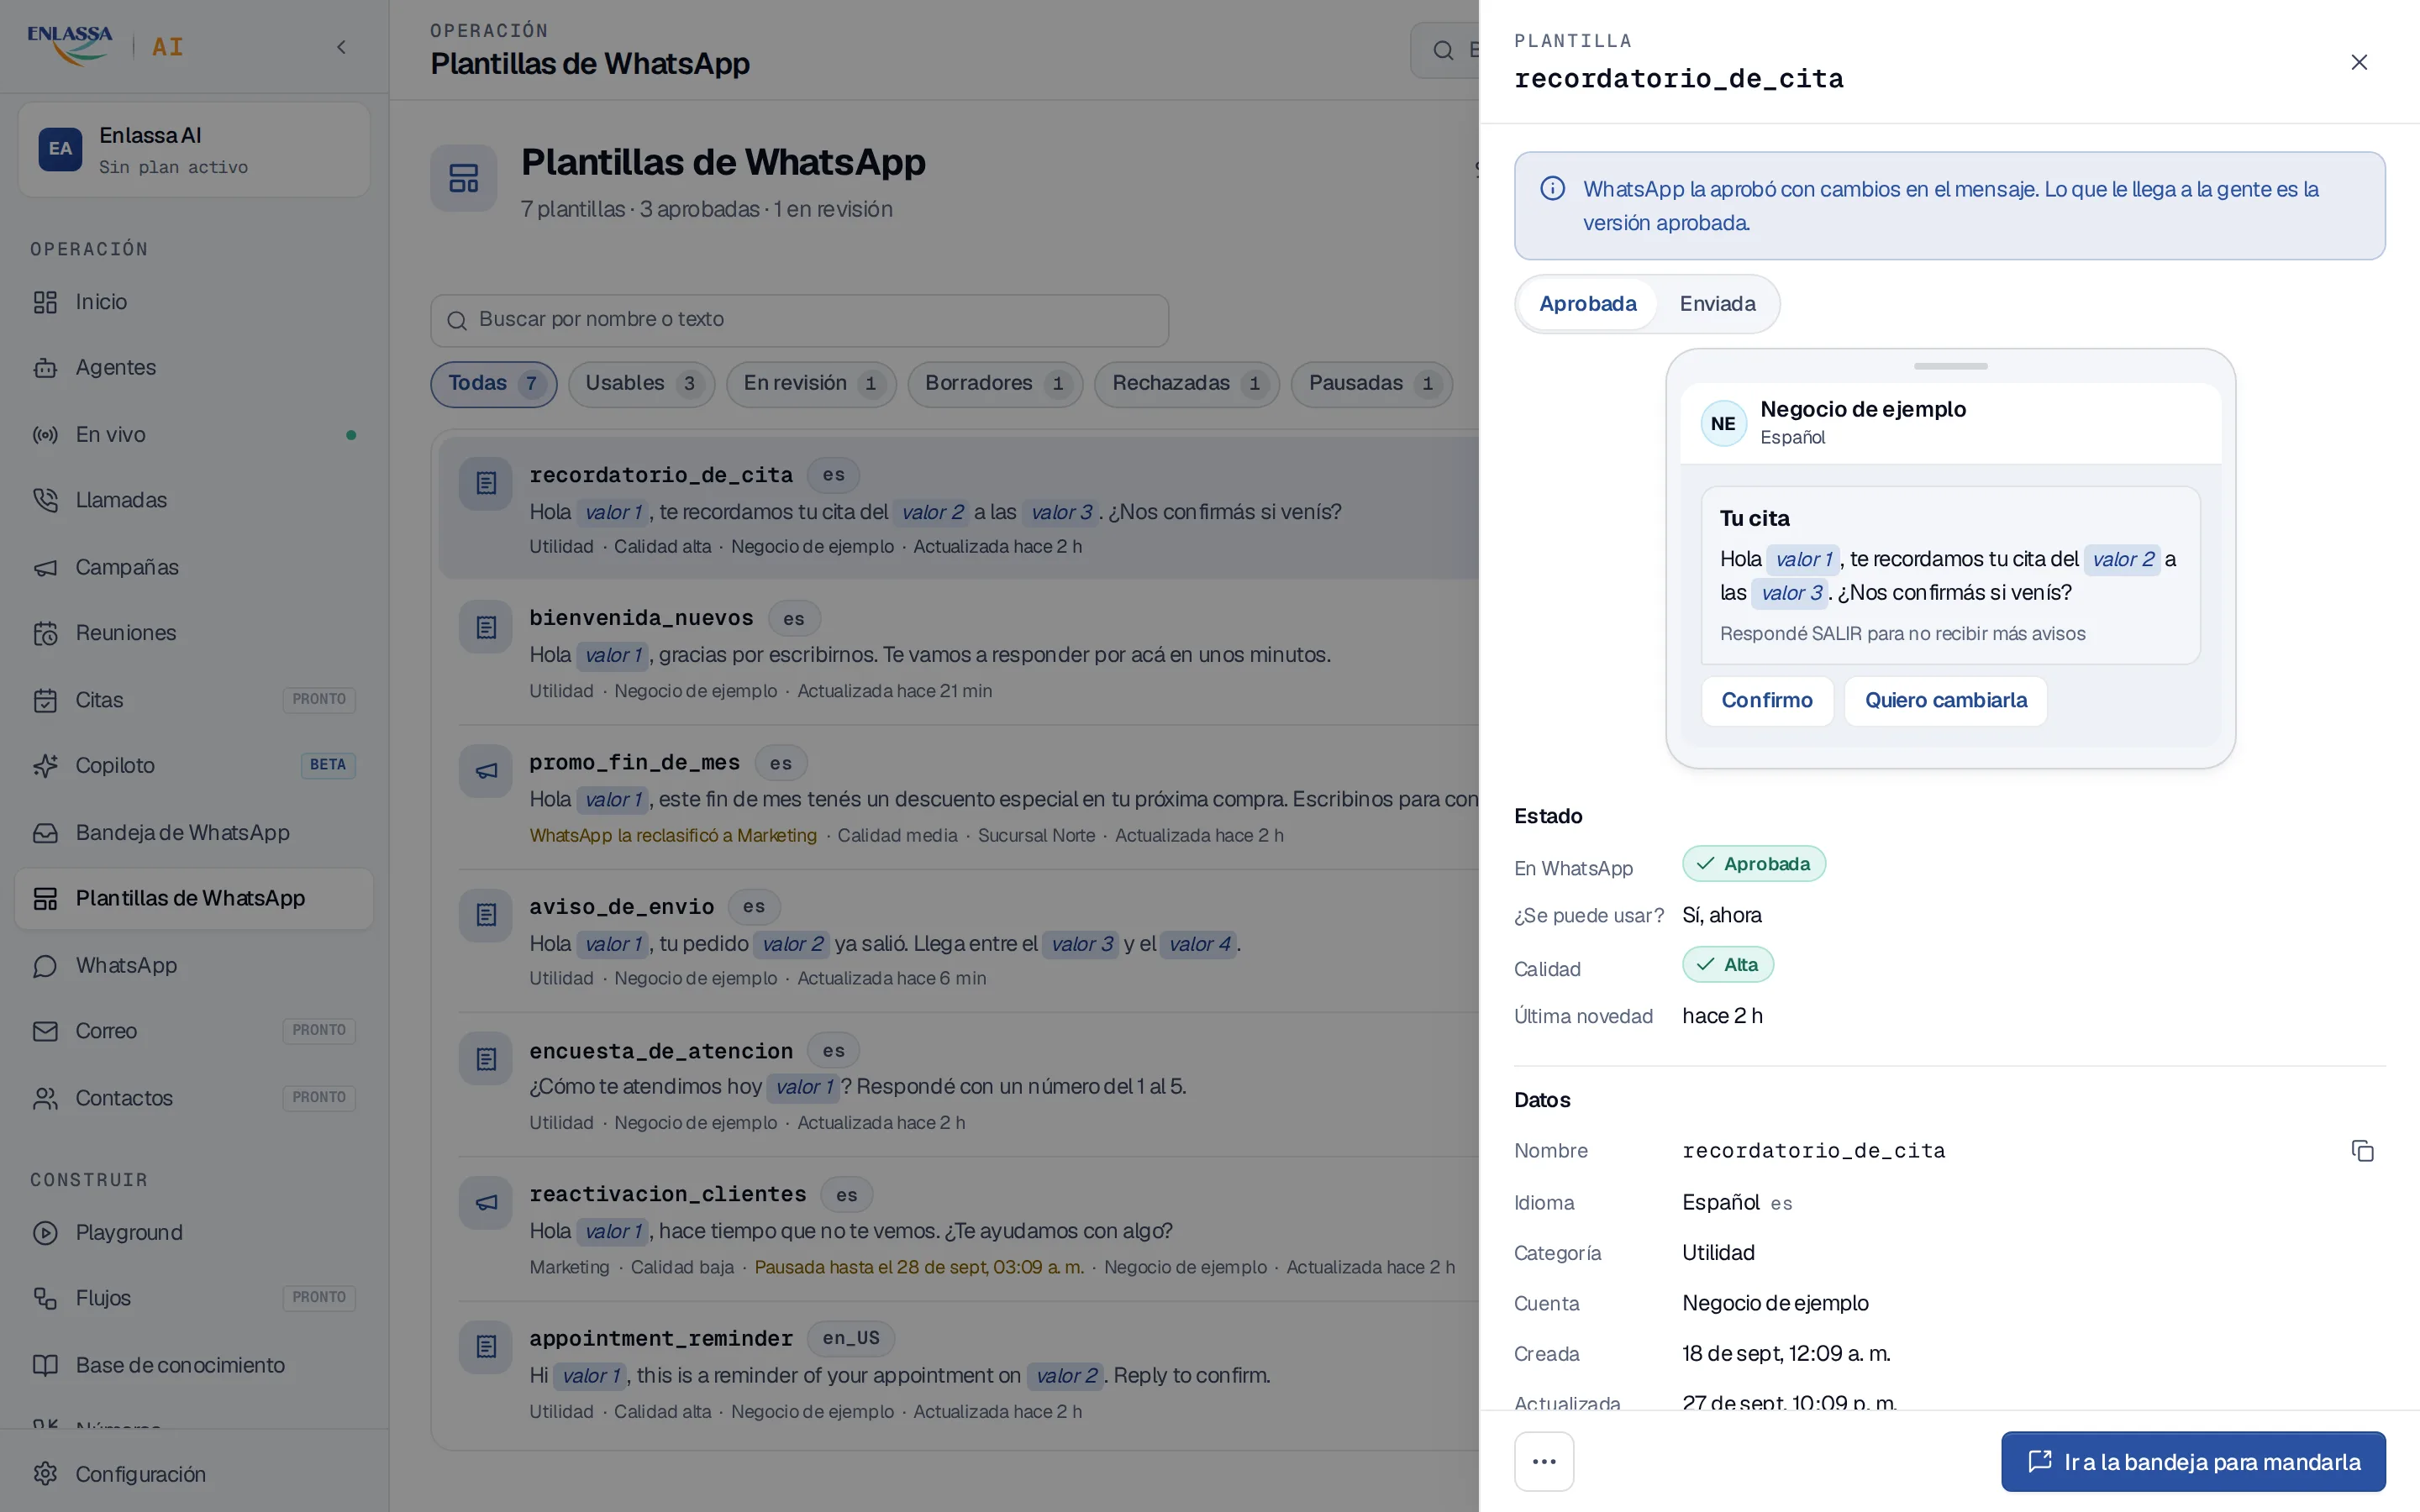This screenshot has height=1512, width=2420.
Task: Collapse the sidebar with the chevron
Action: tap(342, 47)
